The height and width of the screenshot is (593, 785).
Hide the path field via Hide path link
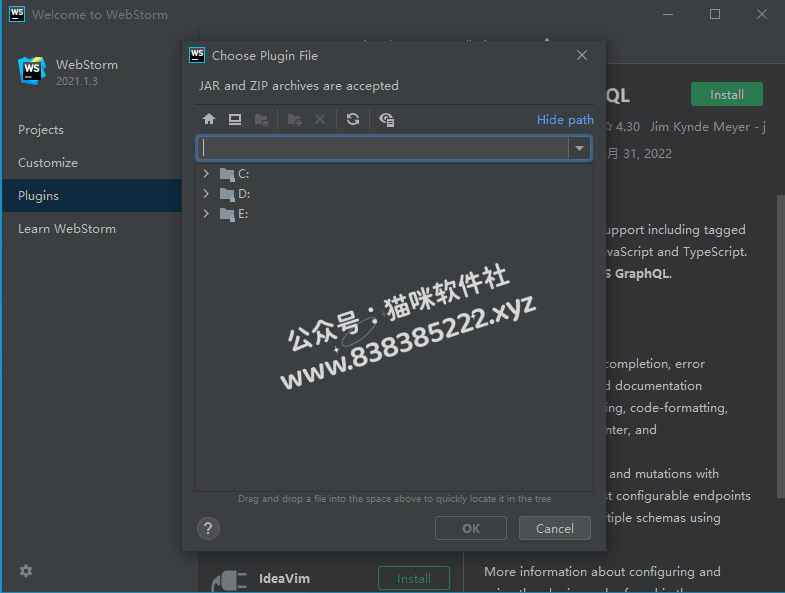565,120
